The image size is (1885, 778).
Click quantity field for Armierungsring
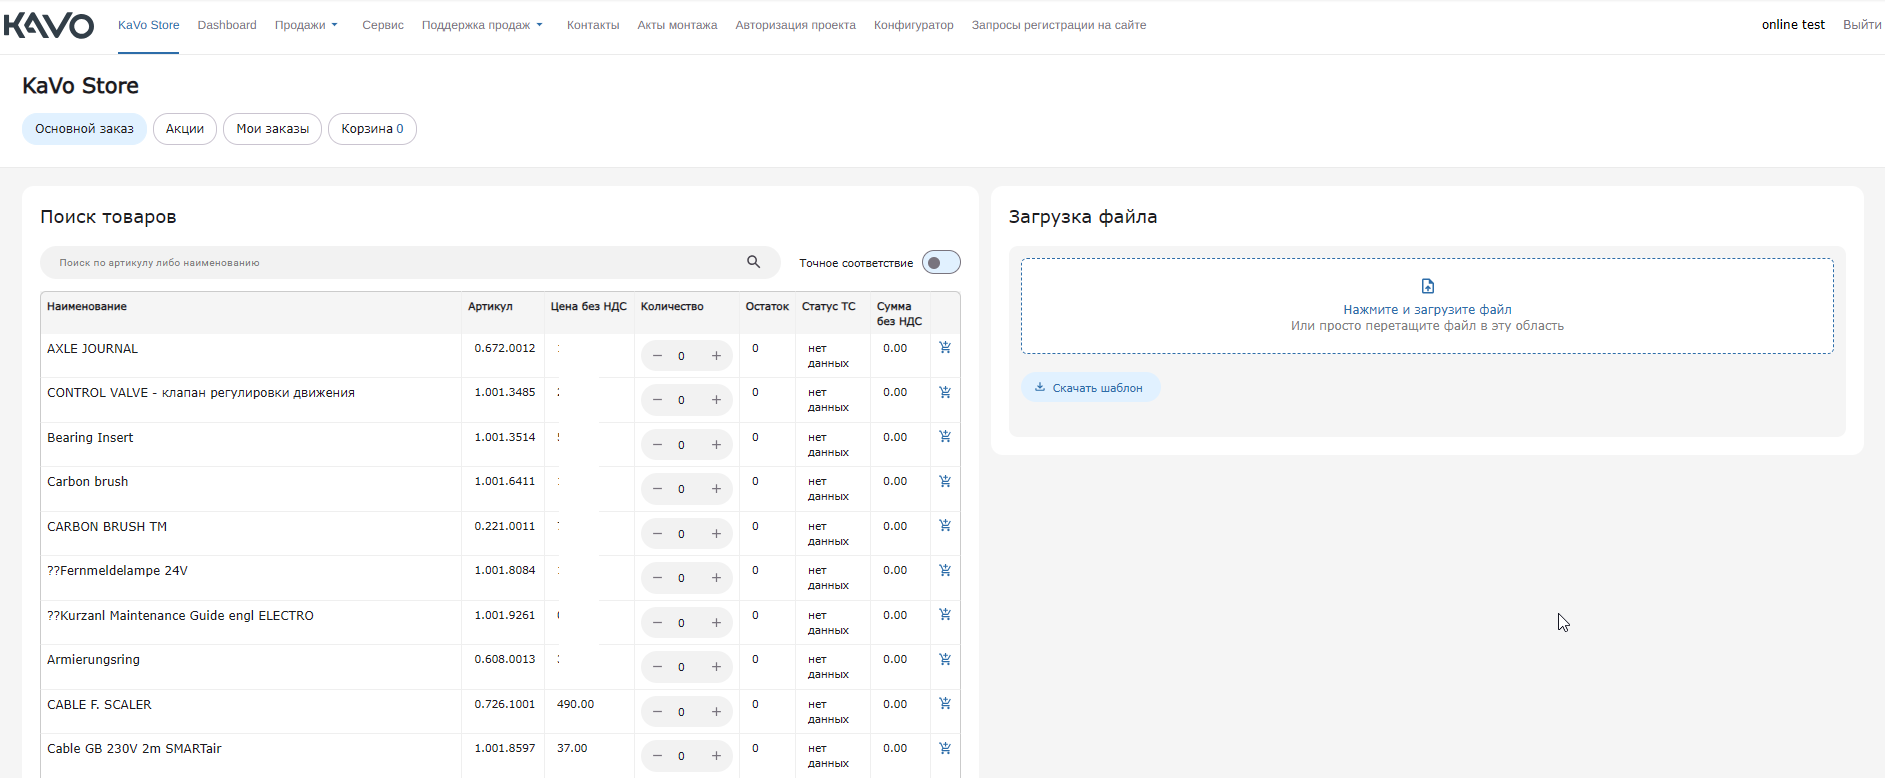click(682, 667)
